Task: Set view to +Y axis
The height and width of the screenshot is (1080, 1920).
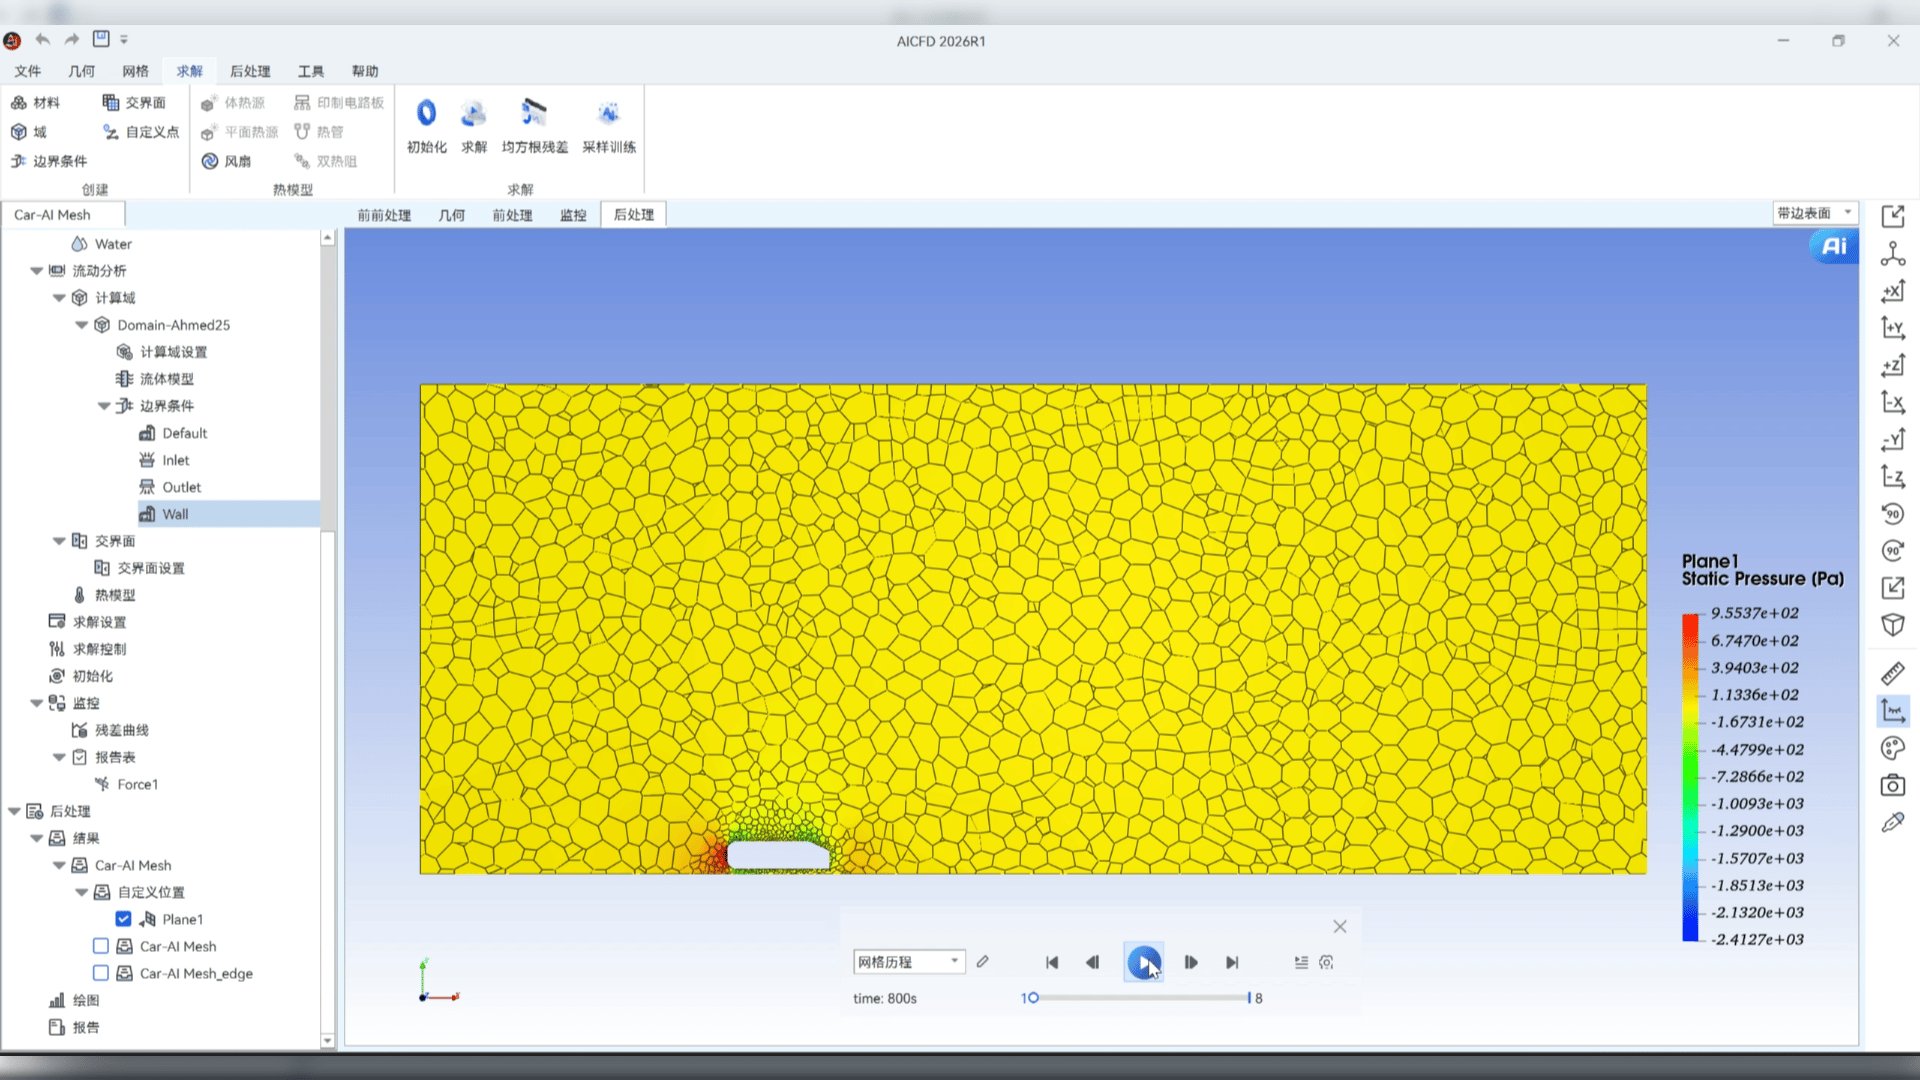Action: pos(1893,328)
